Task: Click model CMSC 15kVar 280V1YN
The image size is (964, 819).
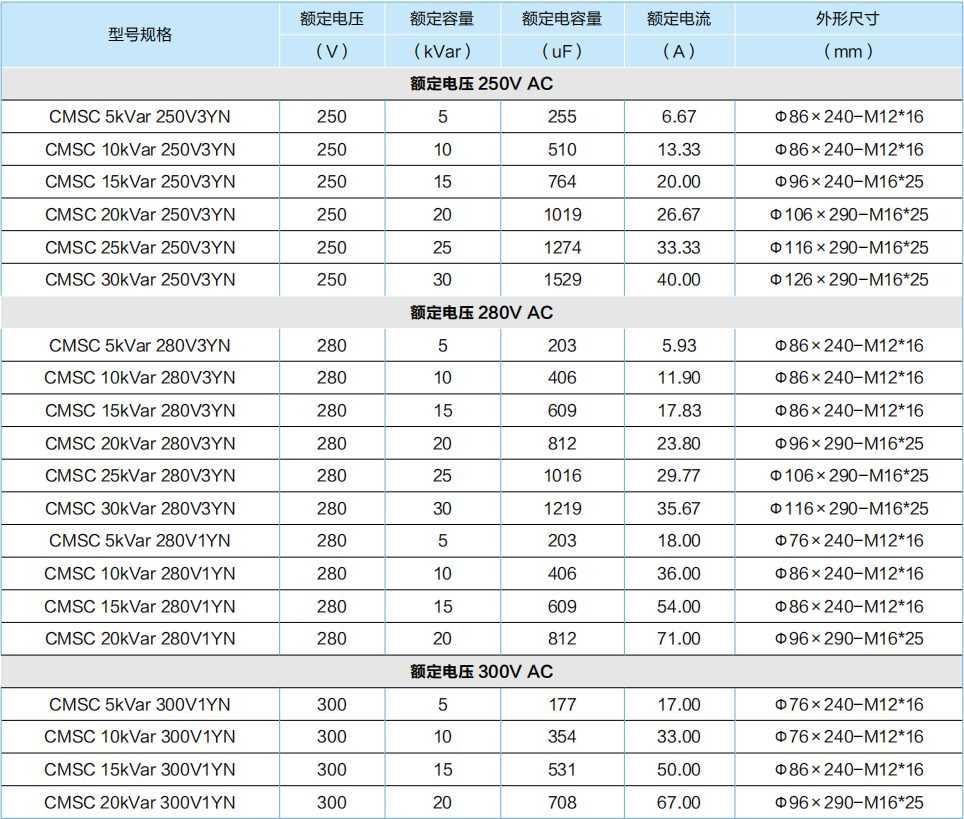Action: (x=140, y=606)
